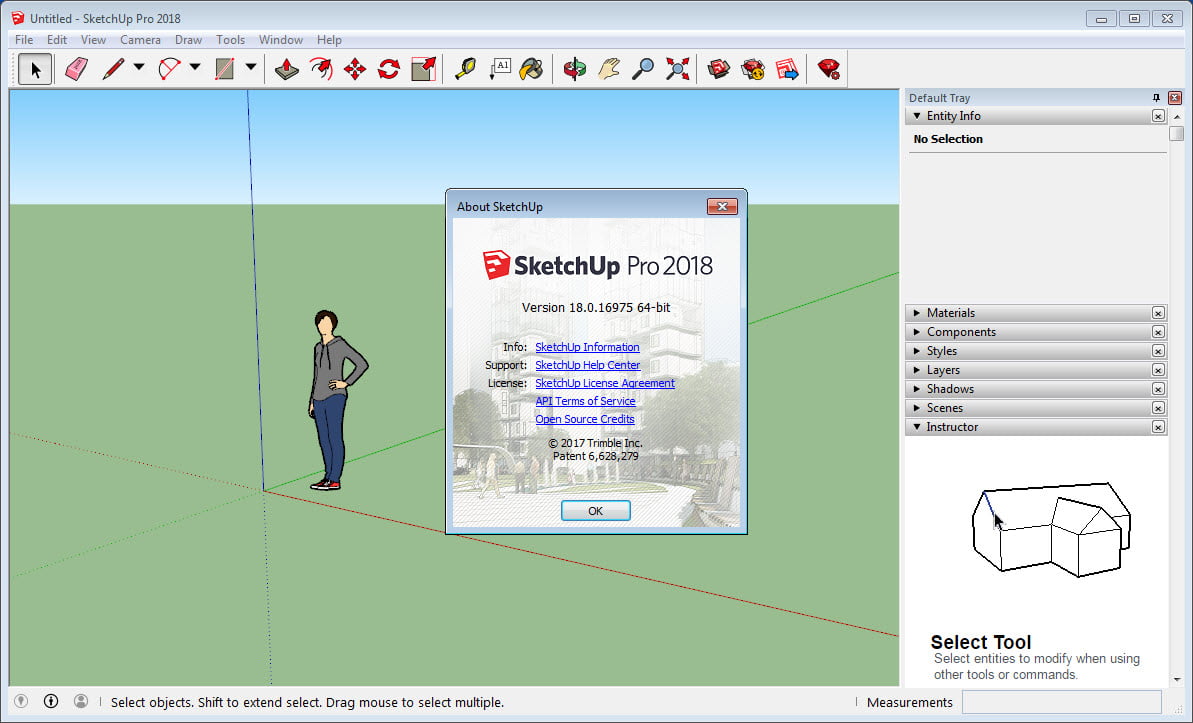Image resolution: width=1193 pixels, height=723 pixels.
Task: Close the Instructor panel
Action: pos(1158,427)
